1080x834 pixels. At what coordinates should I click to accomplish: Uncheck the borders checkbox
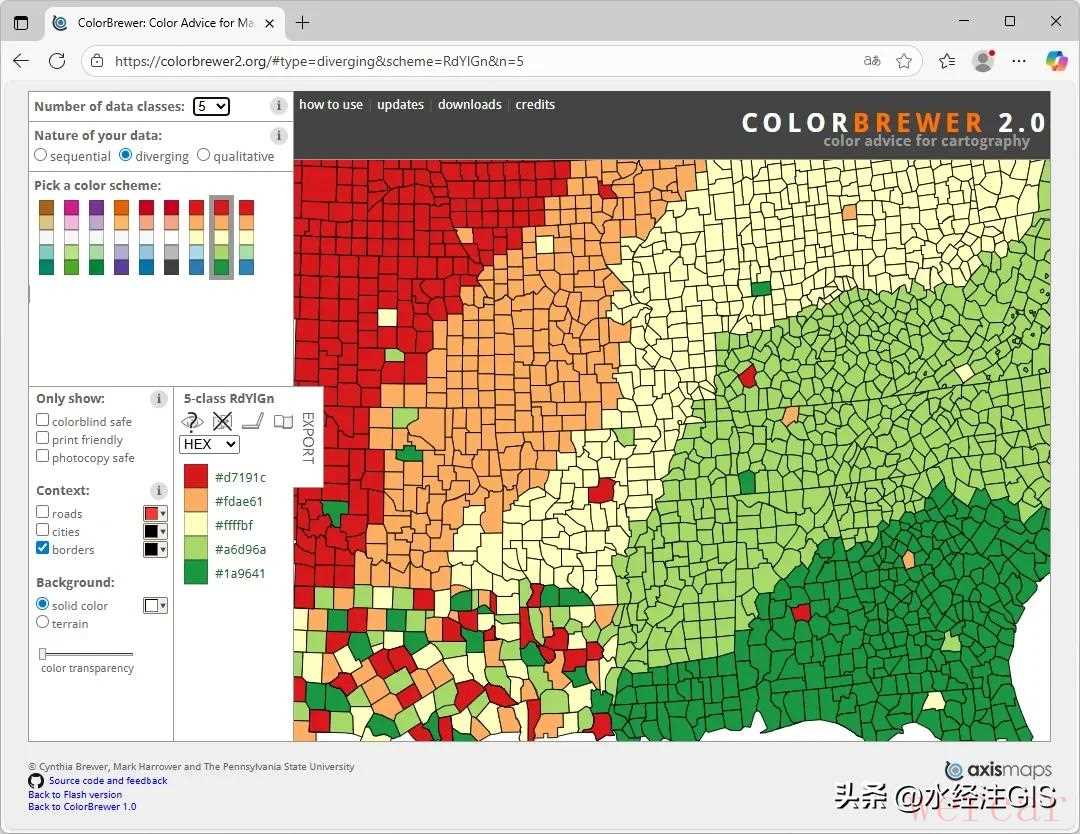(x=43, y=549)
